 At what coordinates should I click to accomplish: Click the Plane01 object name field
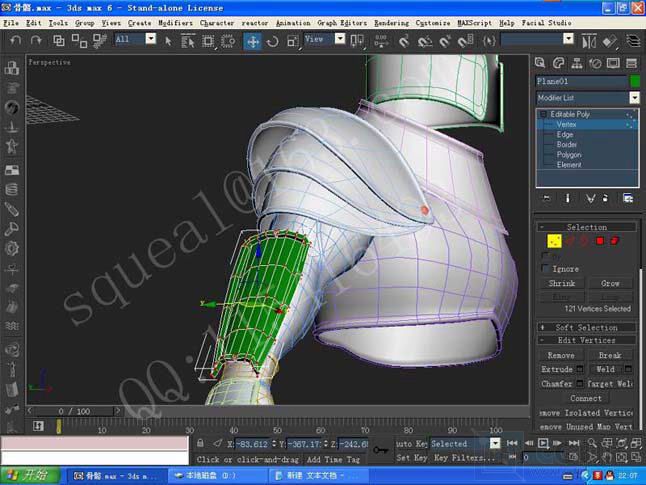581,81
